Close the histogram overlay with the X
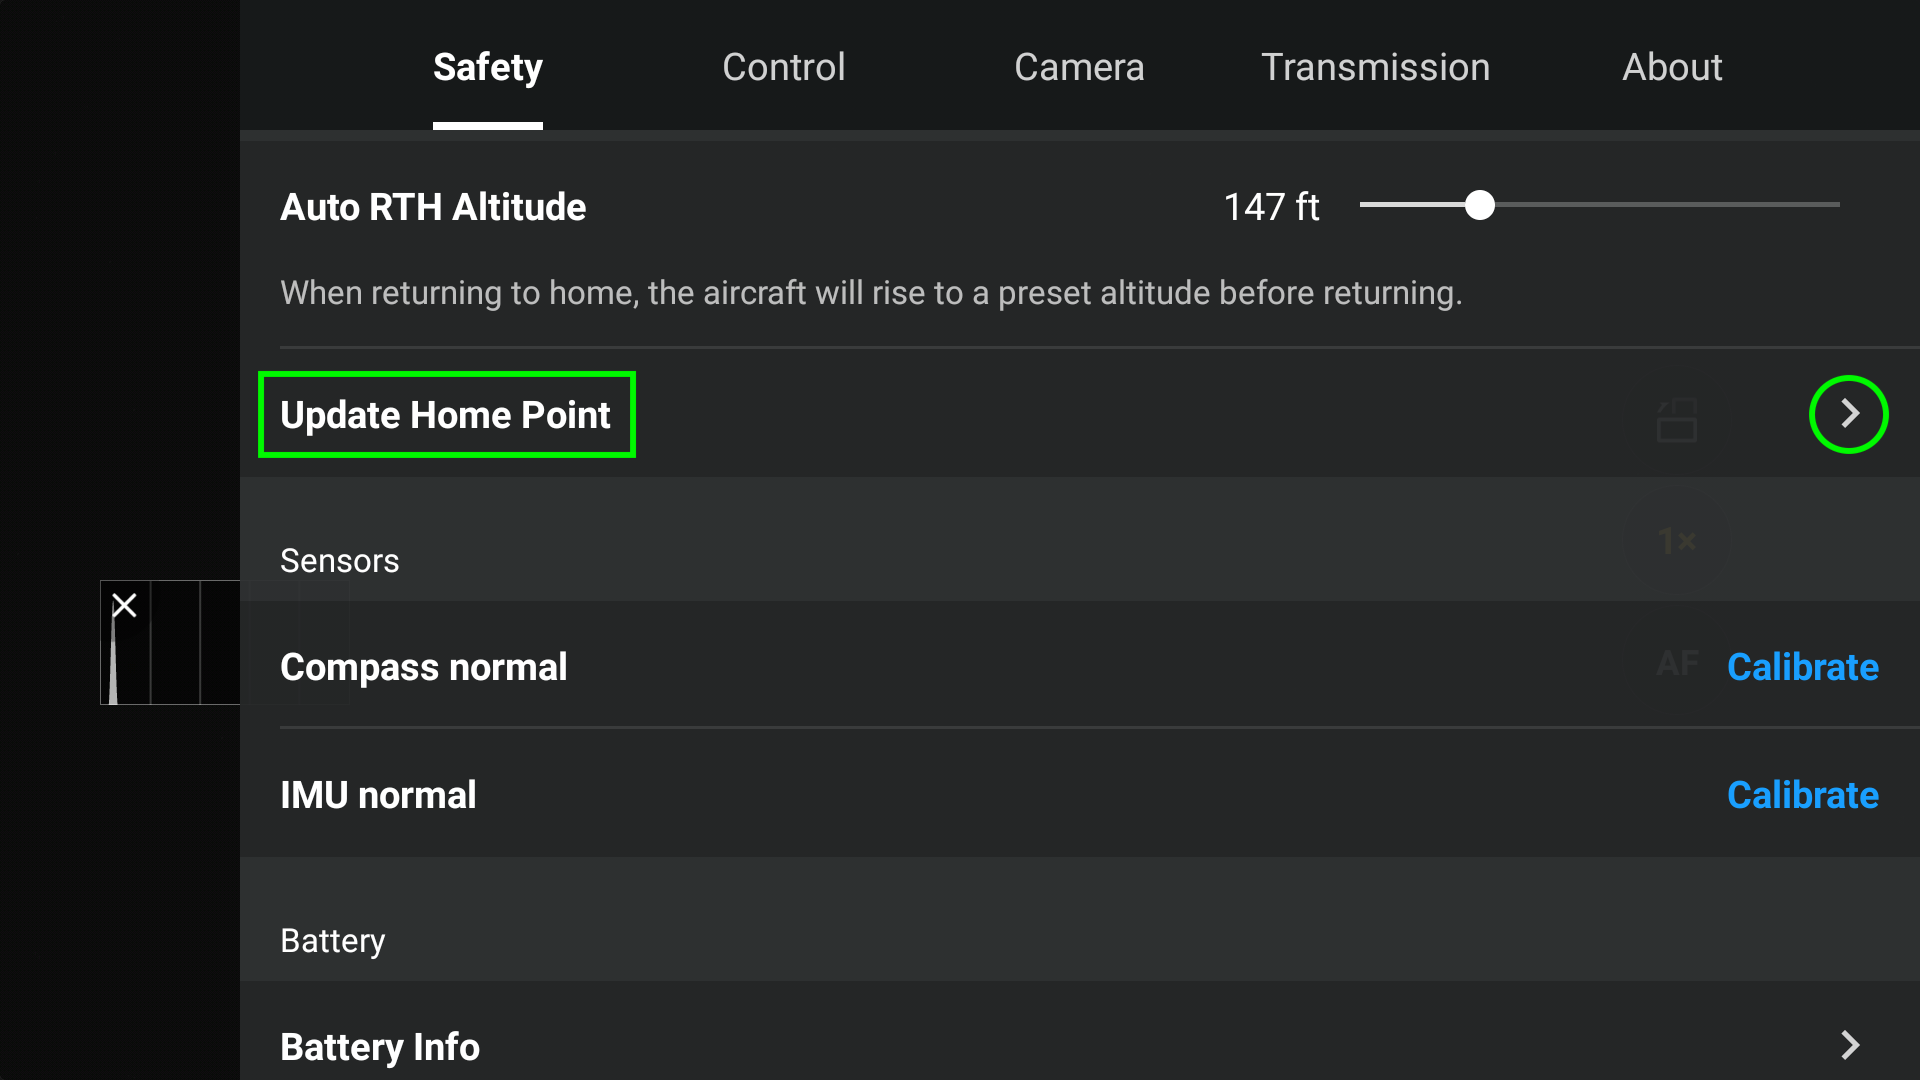 point(124,605)
